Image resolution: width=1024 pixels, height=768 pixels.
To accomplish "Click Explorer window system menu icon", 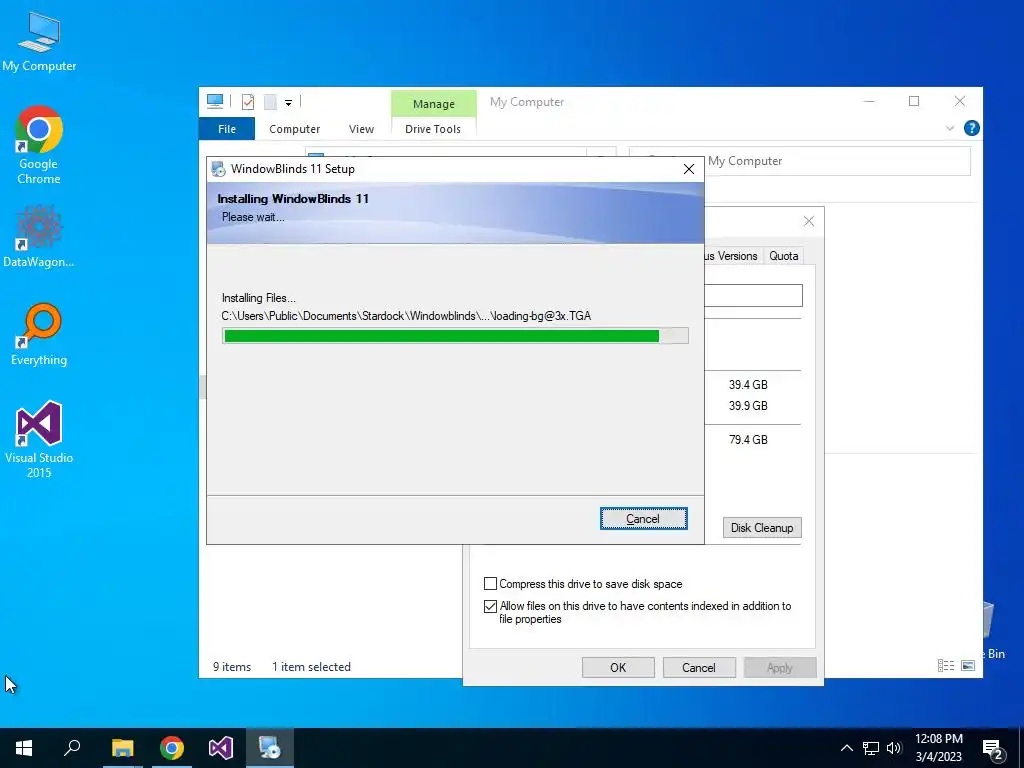I will click(x=215, y=101).
